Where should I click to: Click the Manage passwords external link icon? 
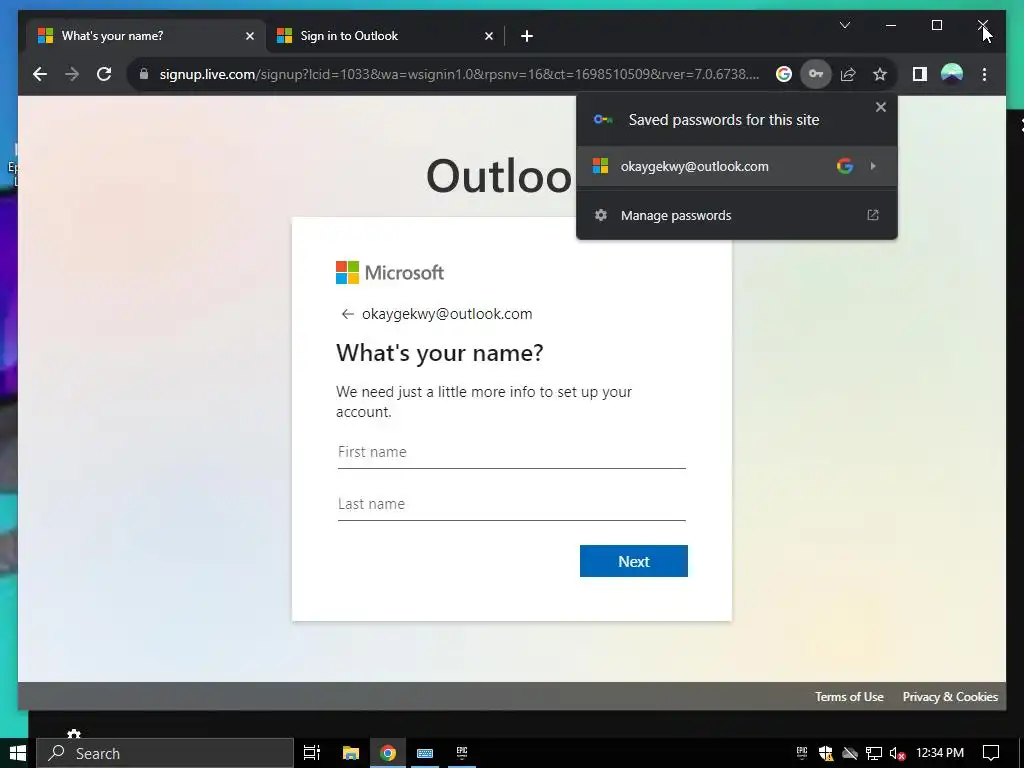click(872, 215)
